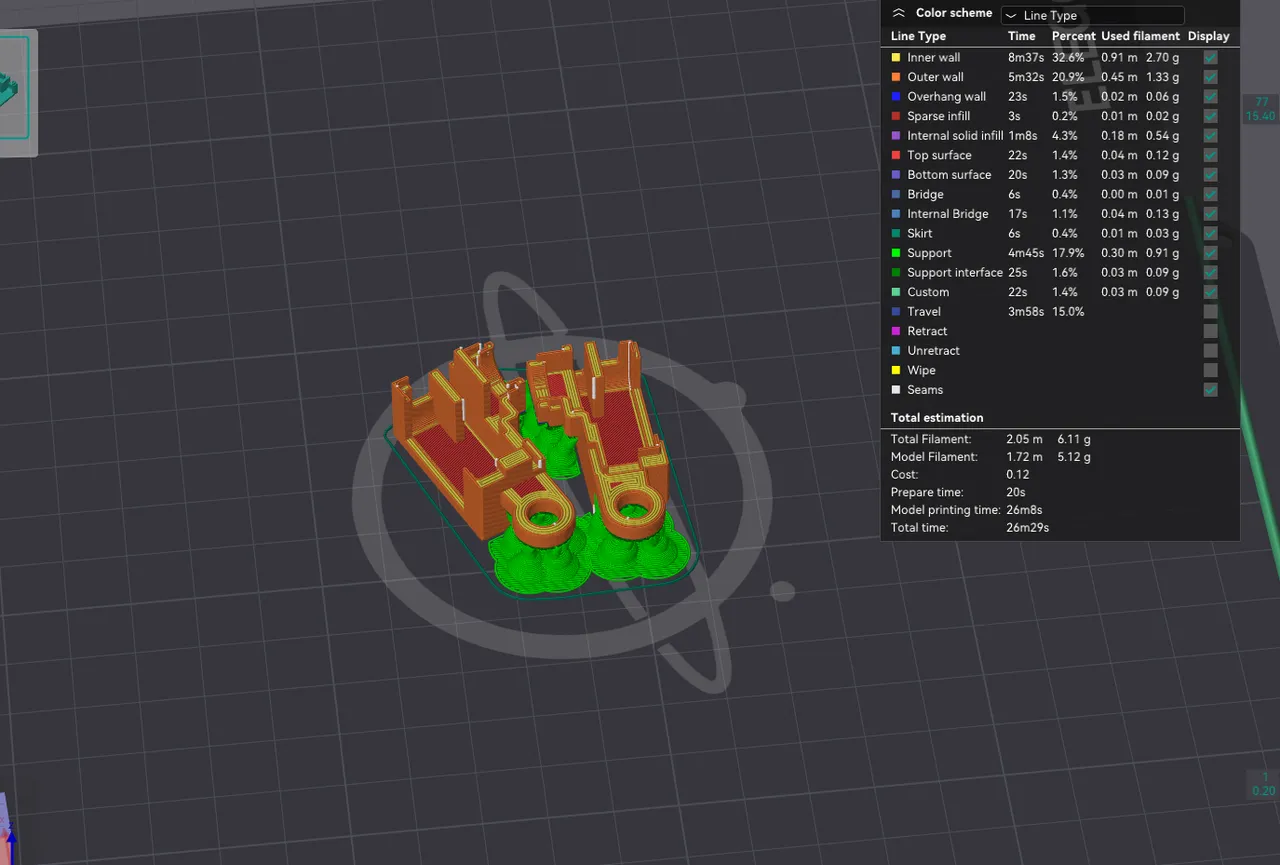
Task: Click the Prepare time value '20s'
Action: tap(1016, 492)
